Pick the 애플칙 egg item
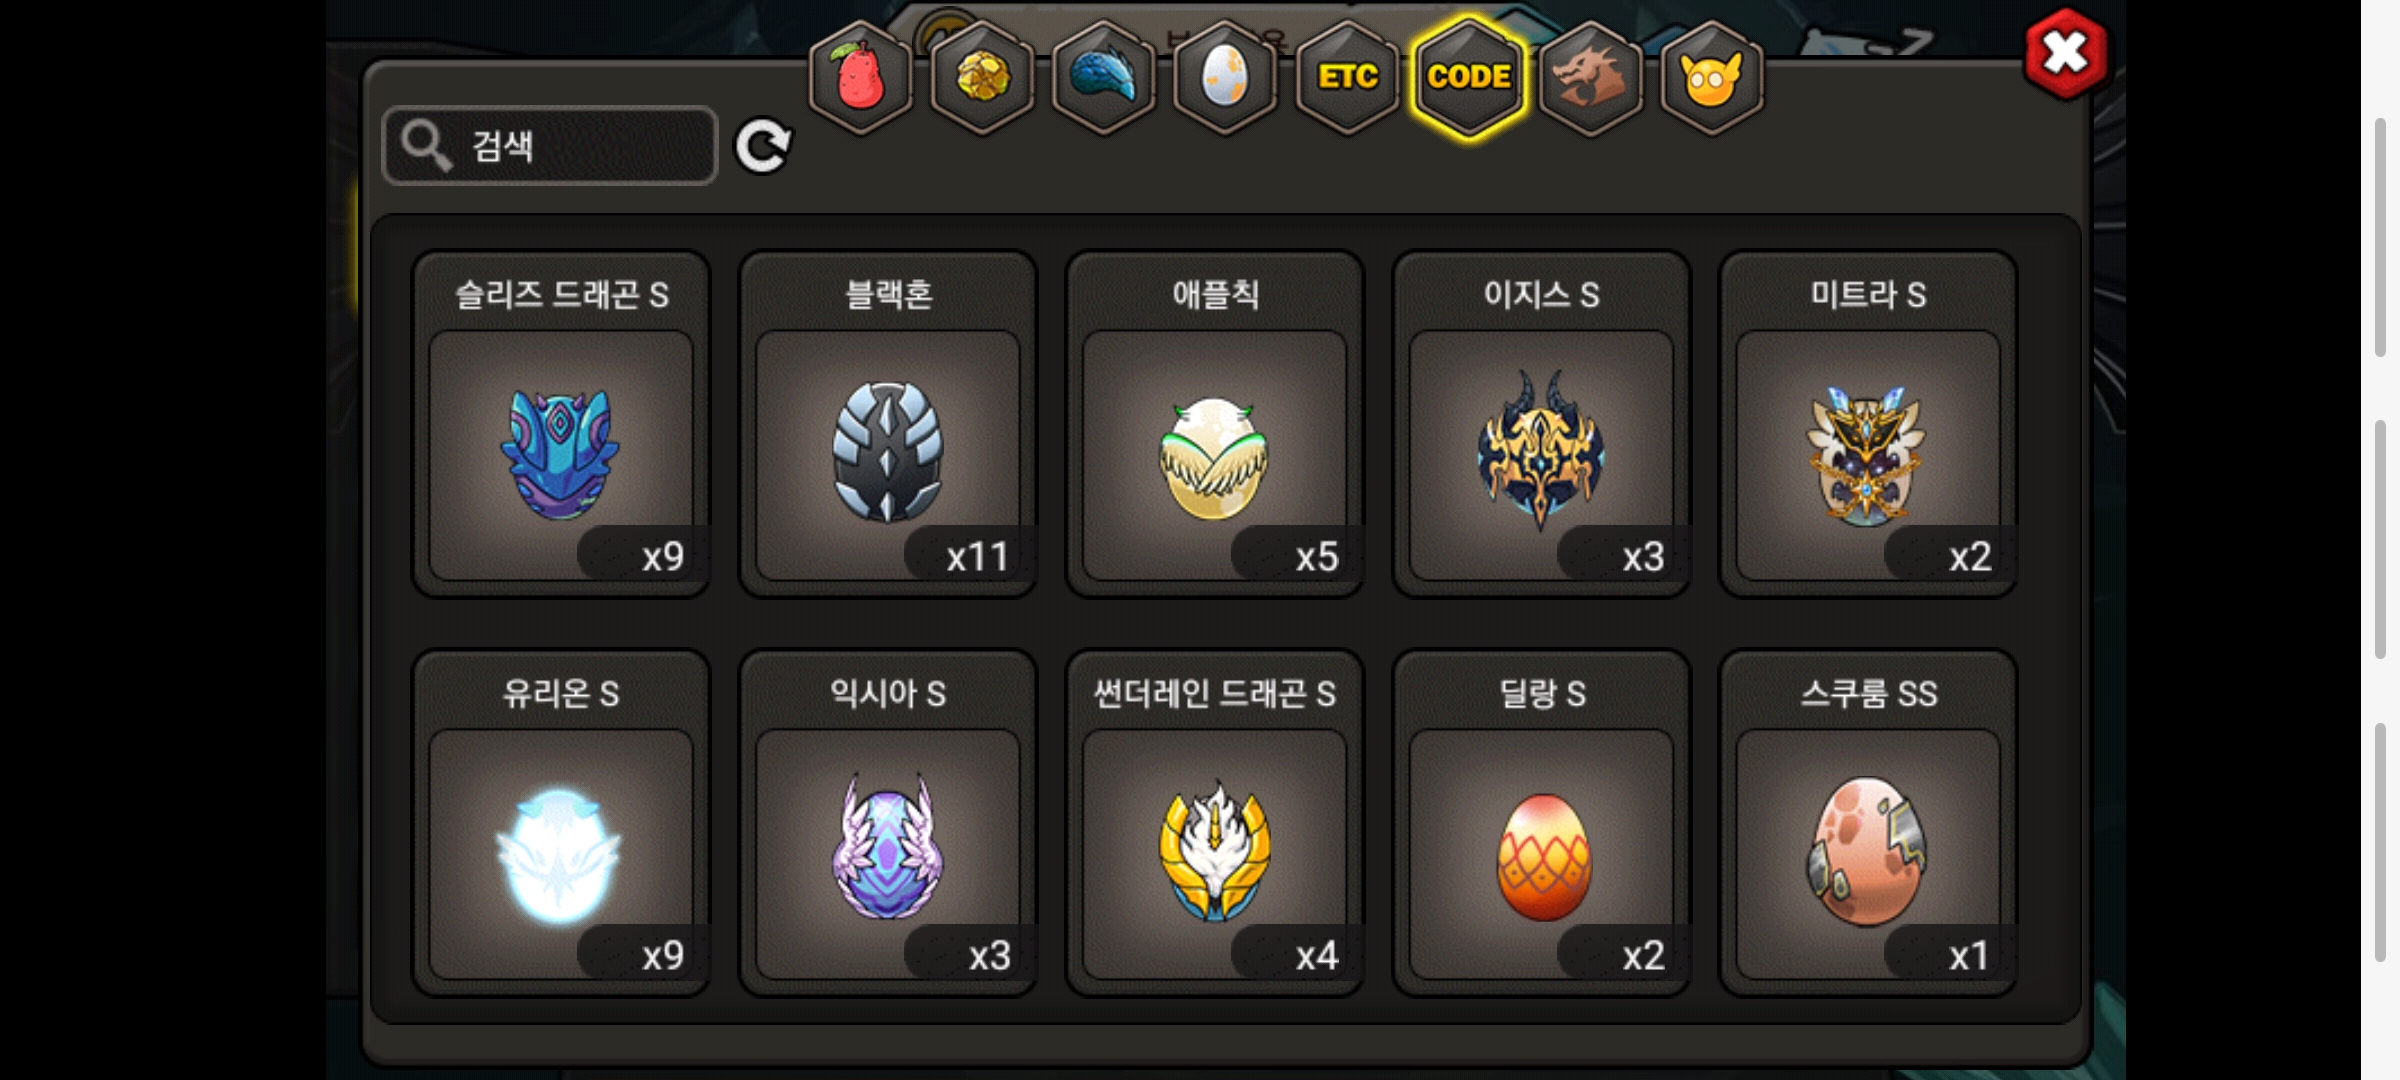The height and width of the screenshot is (1080, 2400). 1215,424
